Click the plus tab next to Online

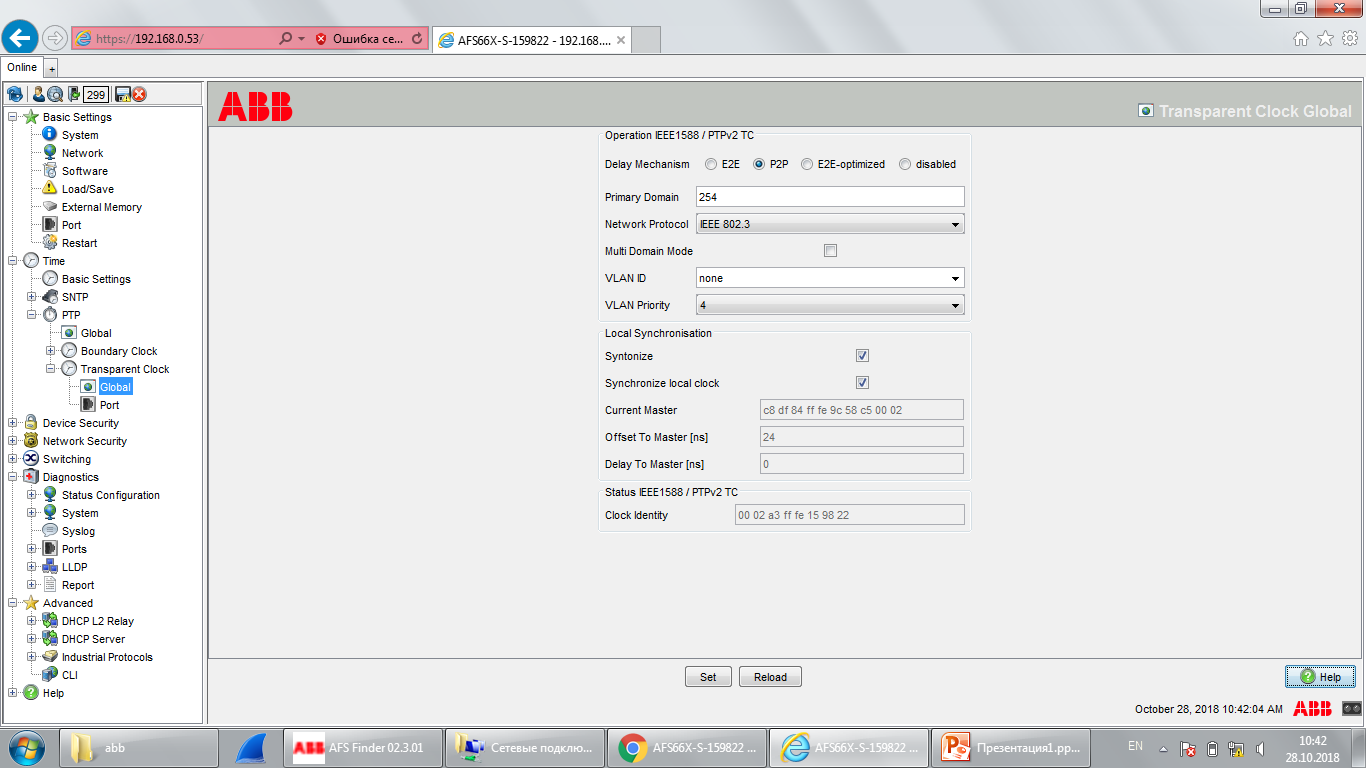click(x=52, y=68)
